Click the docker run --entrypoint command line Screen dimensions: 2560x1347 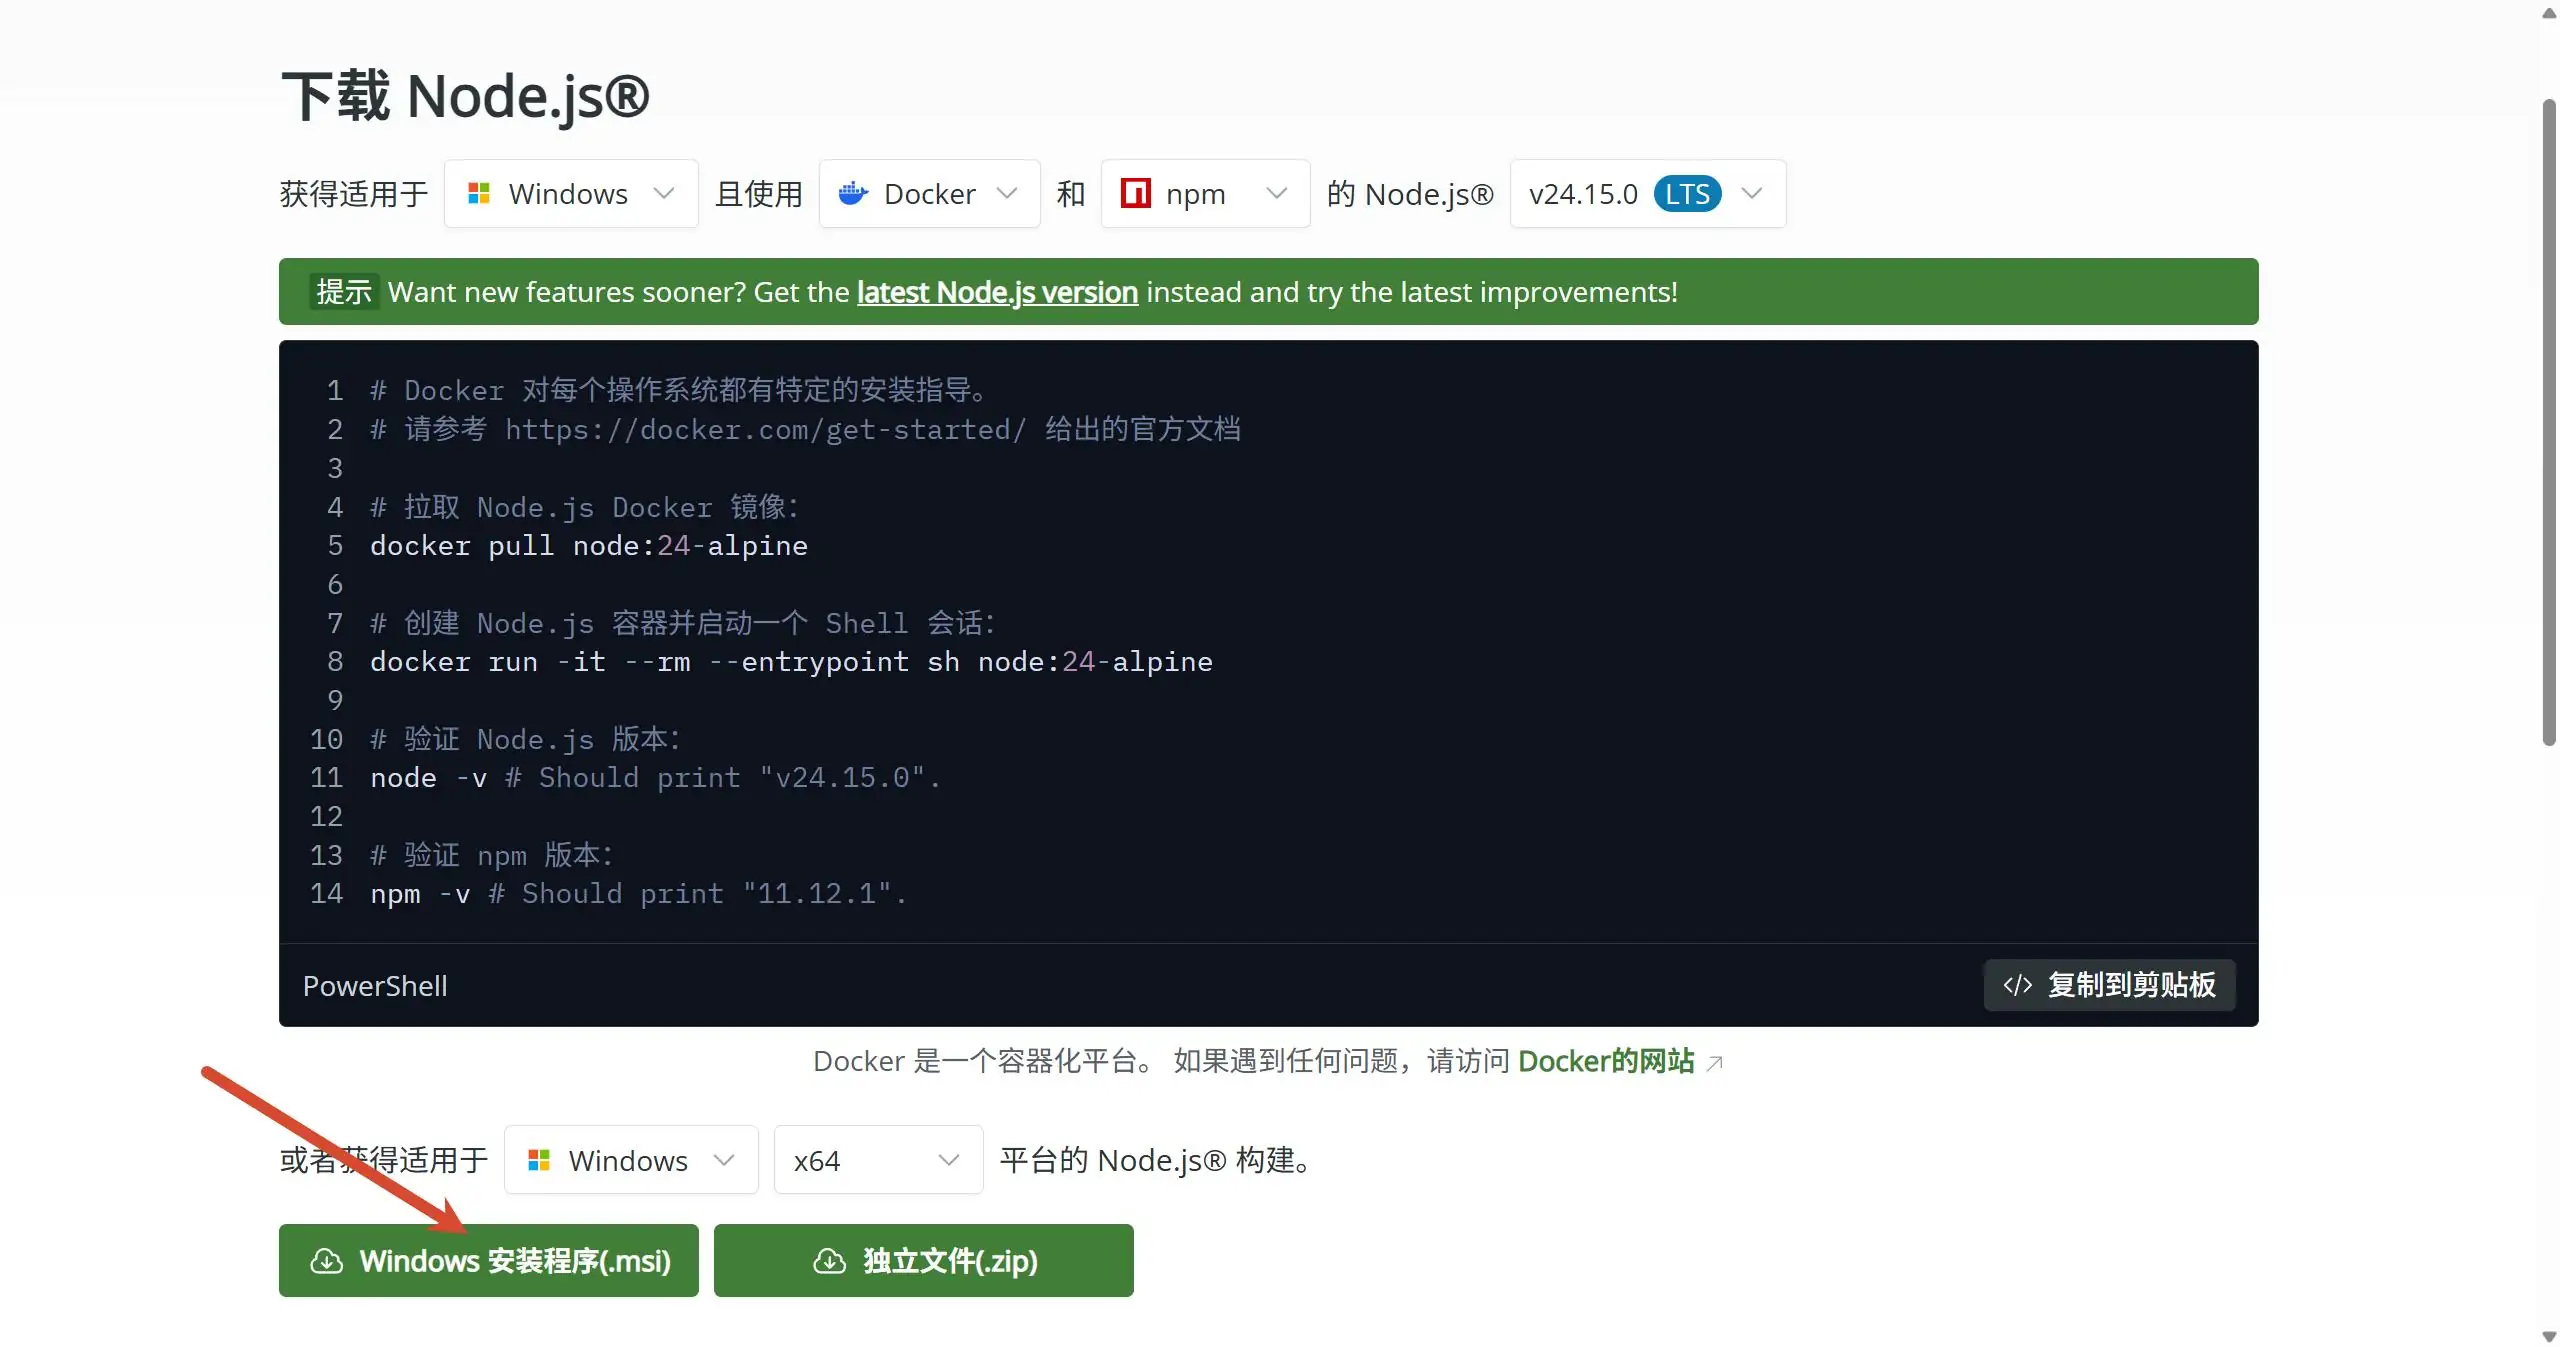tap(791, 662)
